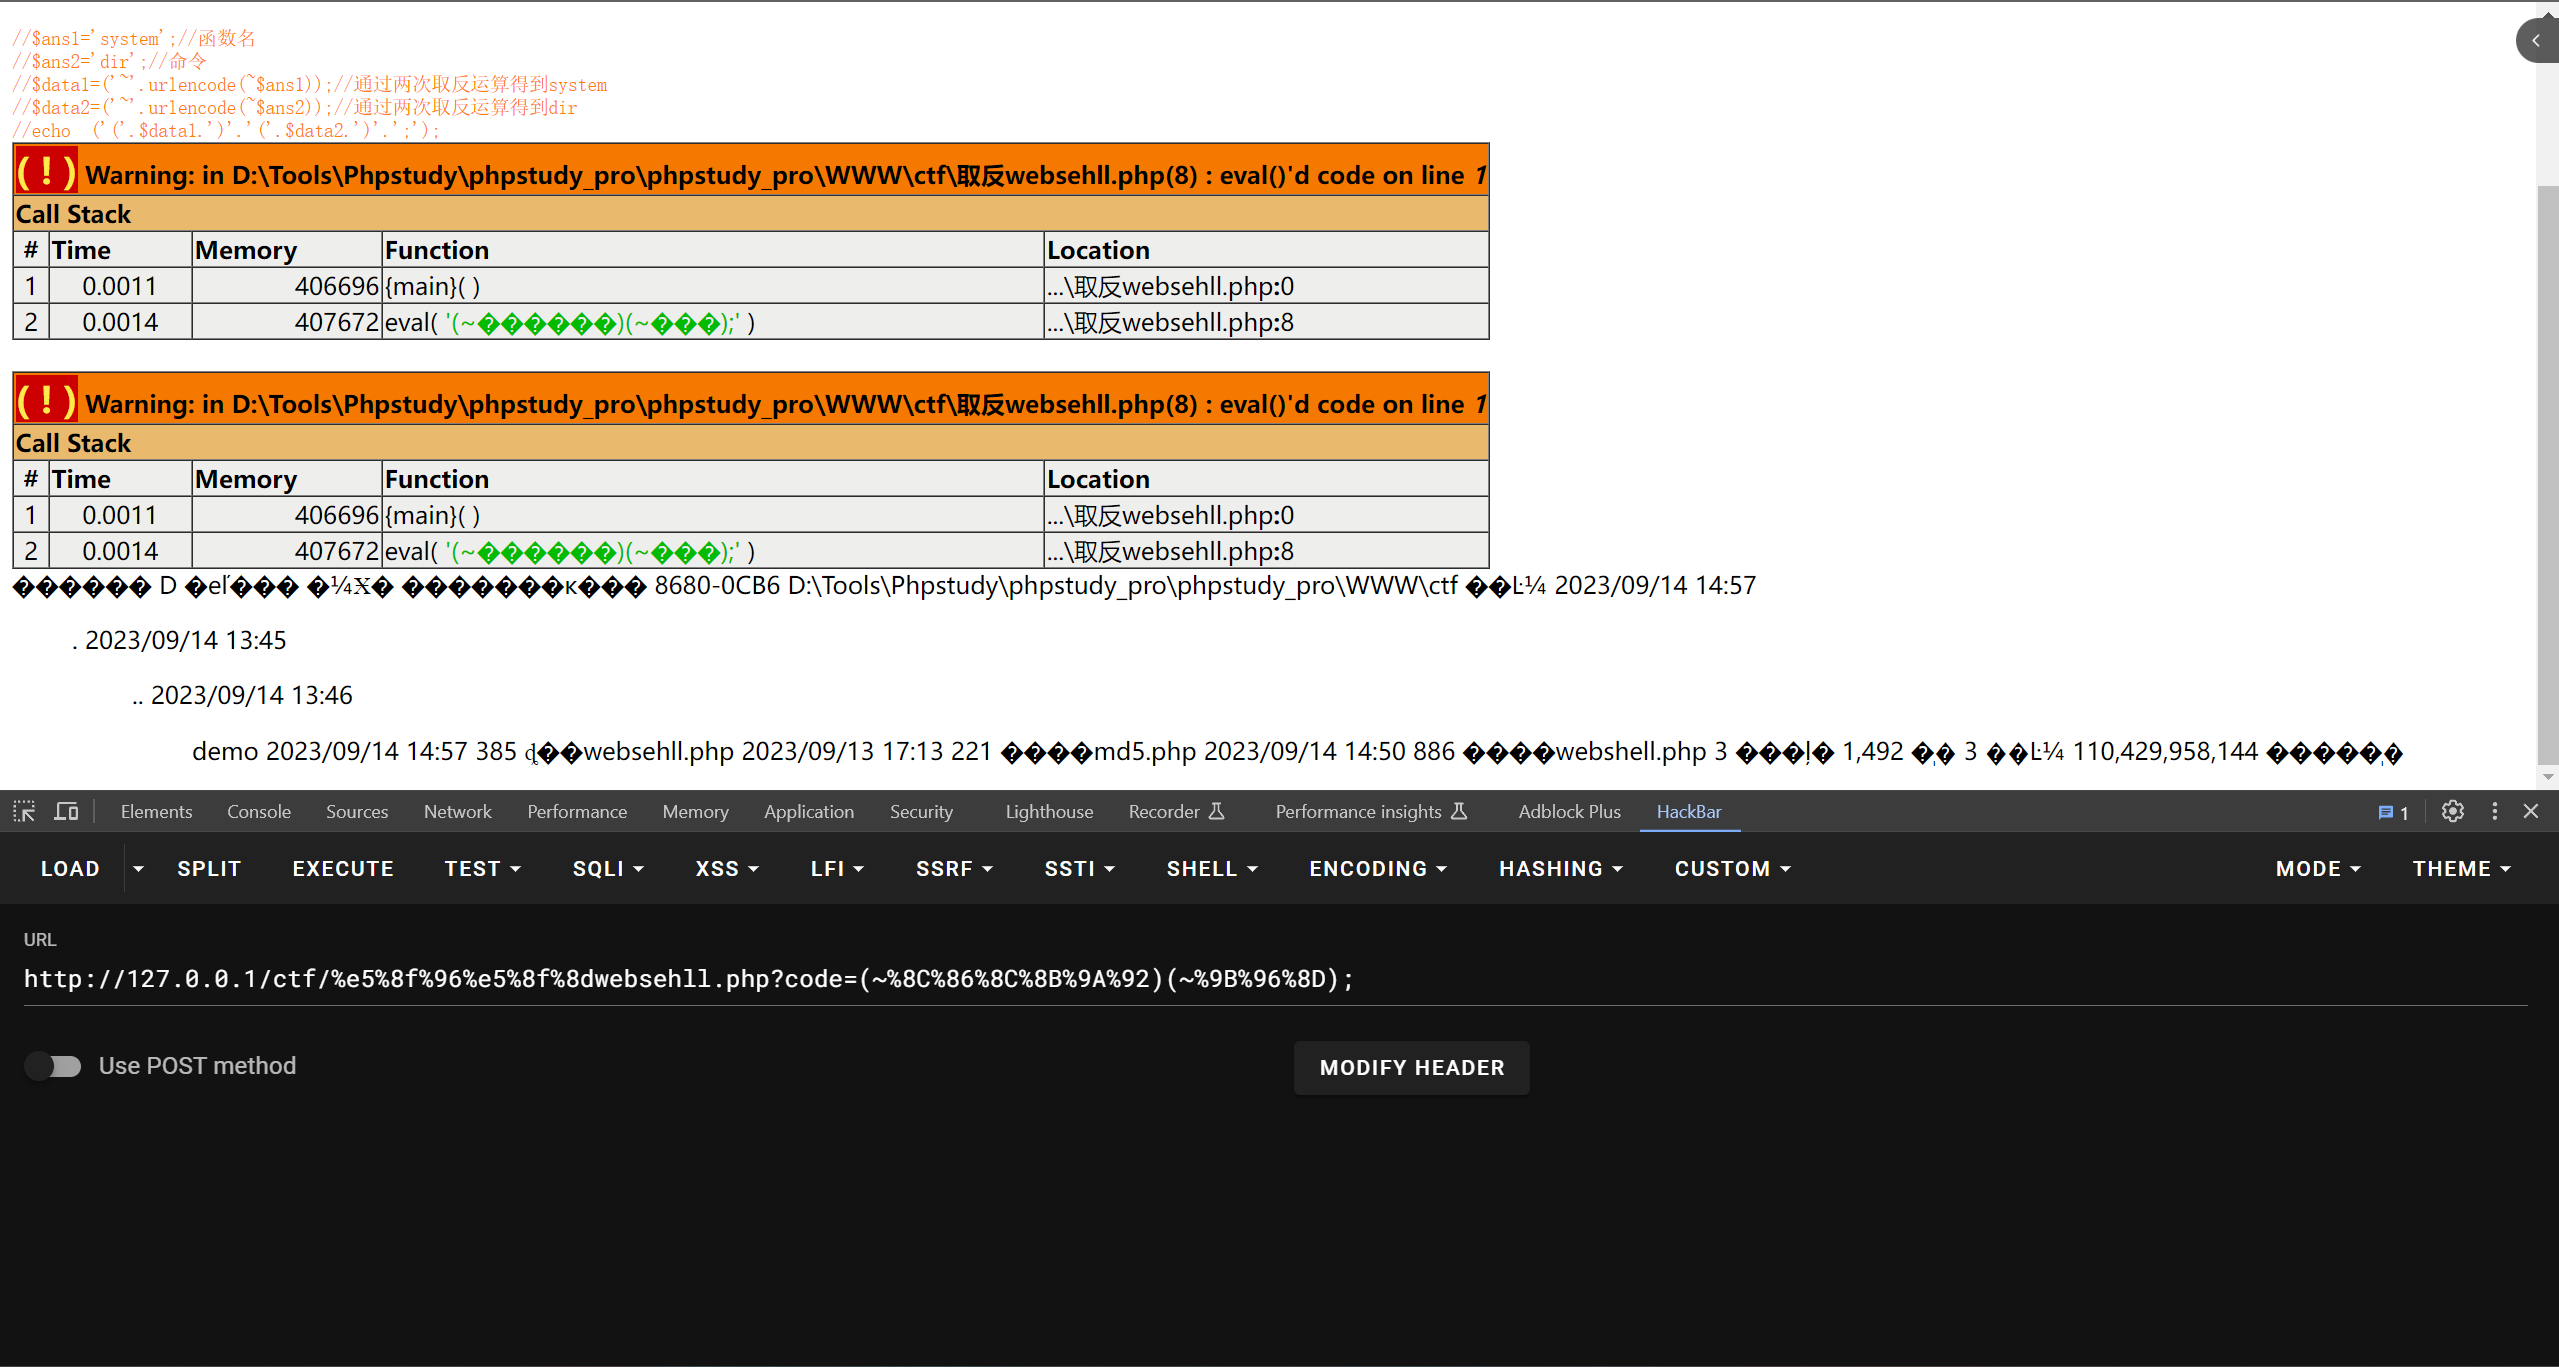Open the DevTools settings gear
The height and width of the screenshot is (1367, 2559).
[x=2452, y=811]
